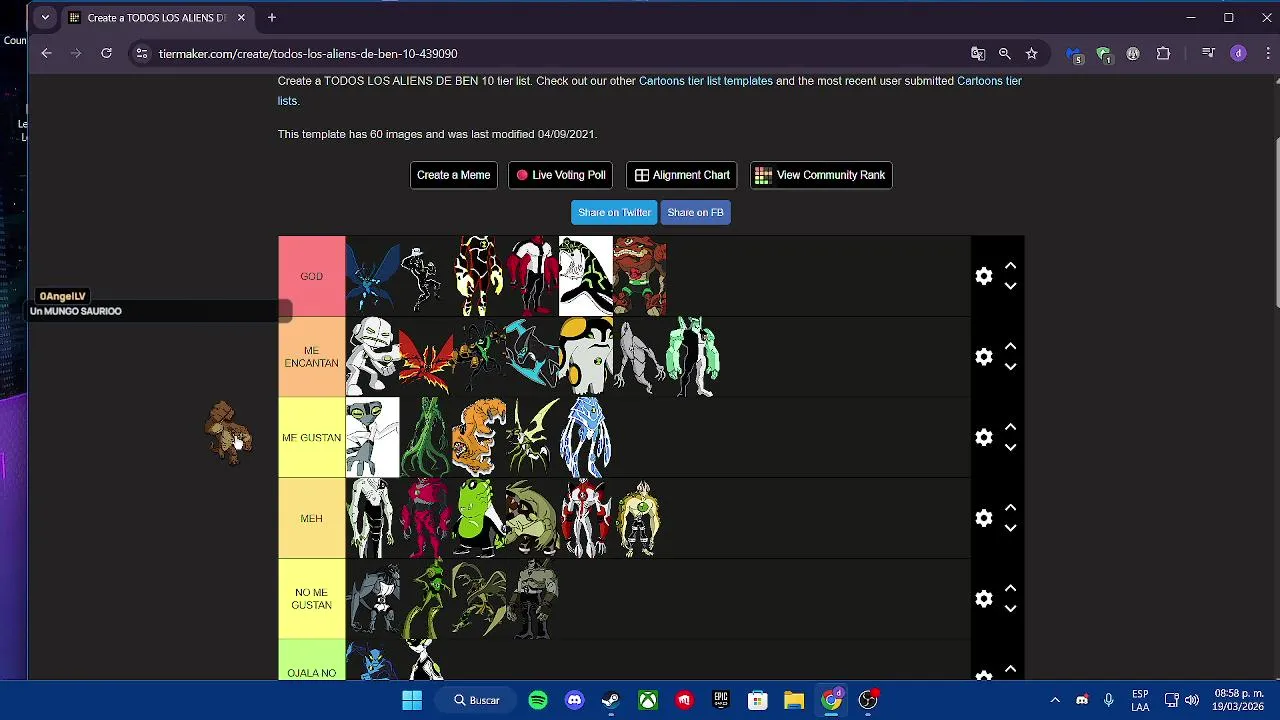Open the ESP LAA keyboard language switcher
Screen dimensions: 1280x720
click(x=1140, y=700)
